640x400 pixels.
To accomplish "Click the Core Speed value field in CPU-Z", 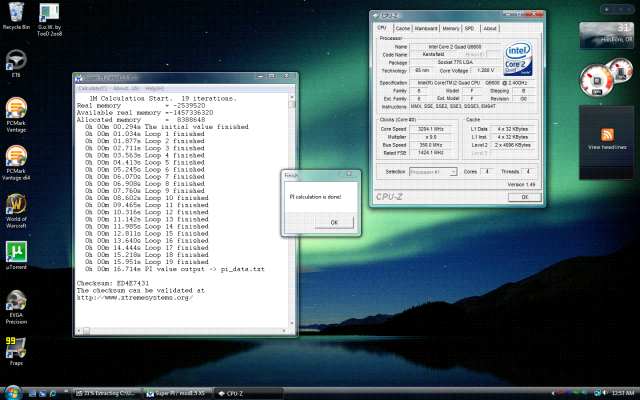I will [431, 129].
